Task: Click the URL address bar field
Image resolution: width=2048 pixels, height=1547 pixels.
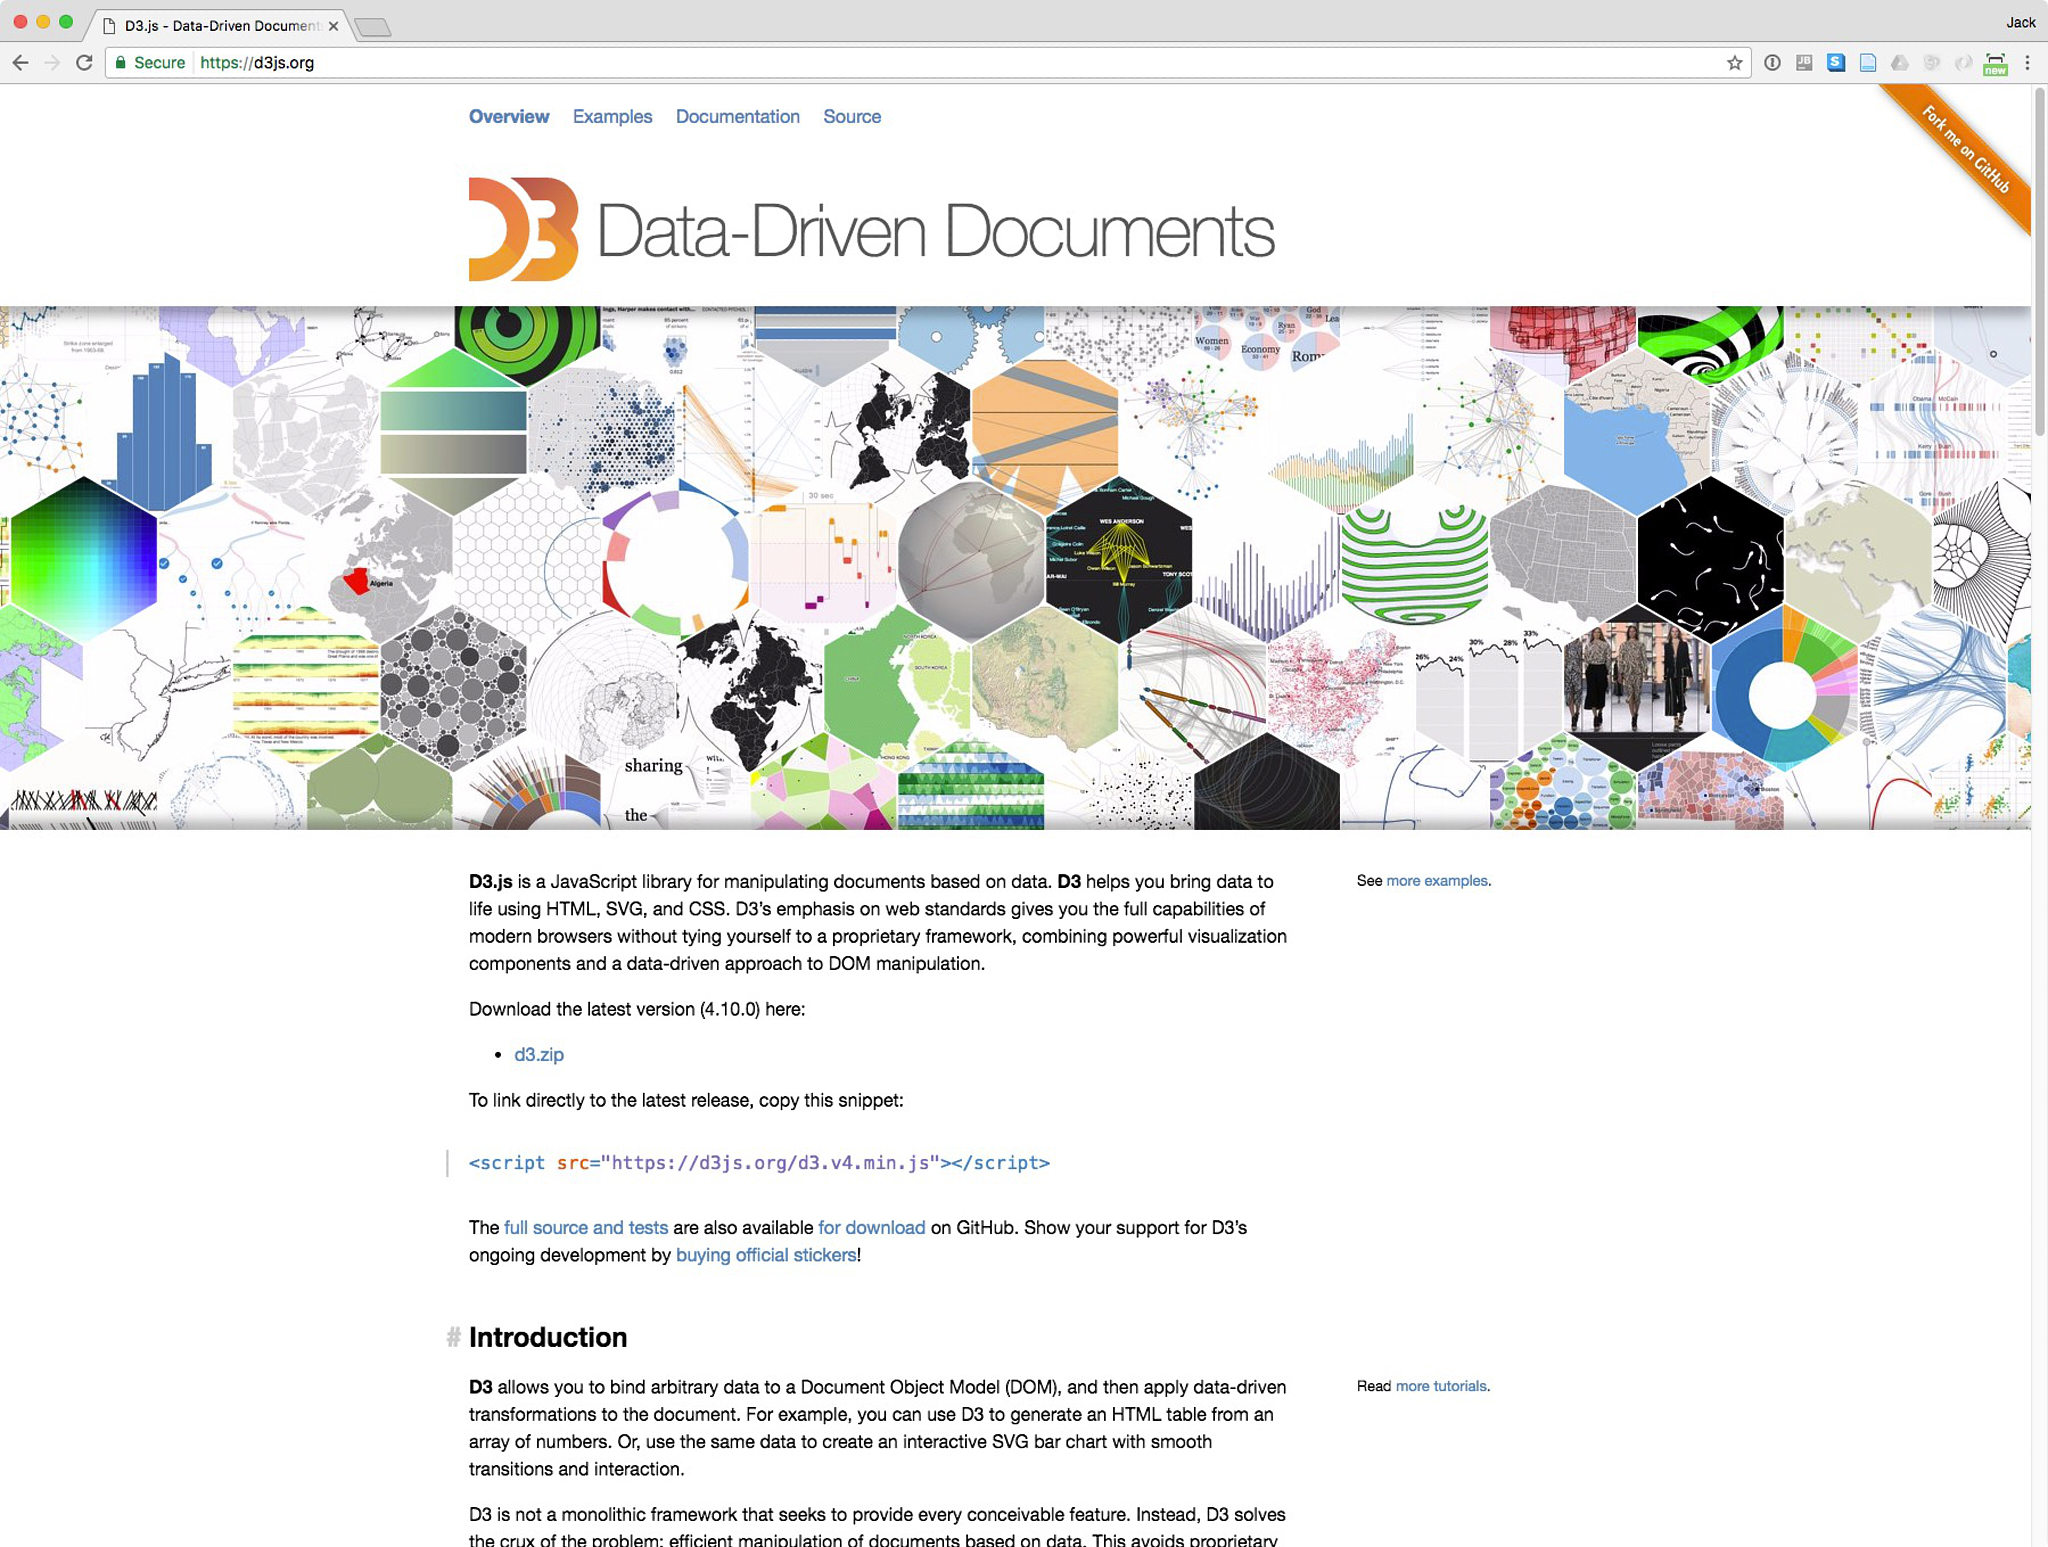Action: tap(900, 63)
